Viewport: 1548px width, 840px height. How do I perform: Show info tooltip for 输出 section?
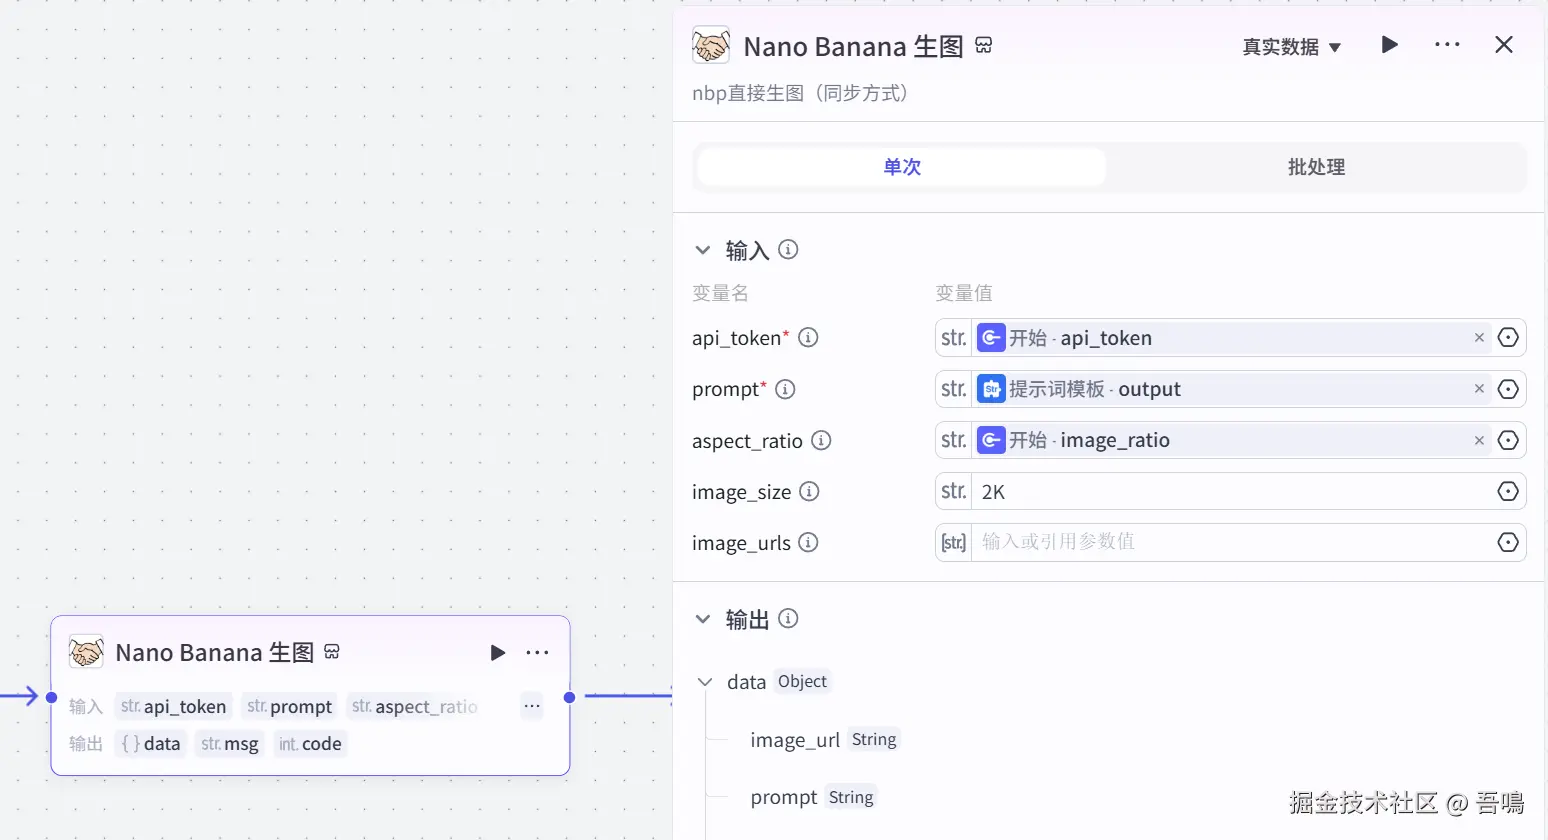(788, 619)
